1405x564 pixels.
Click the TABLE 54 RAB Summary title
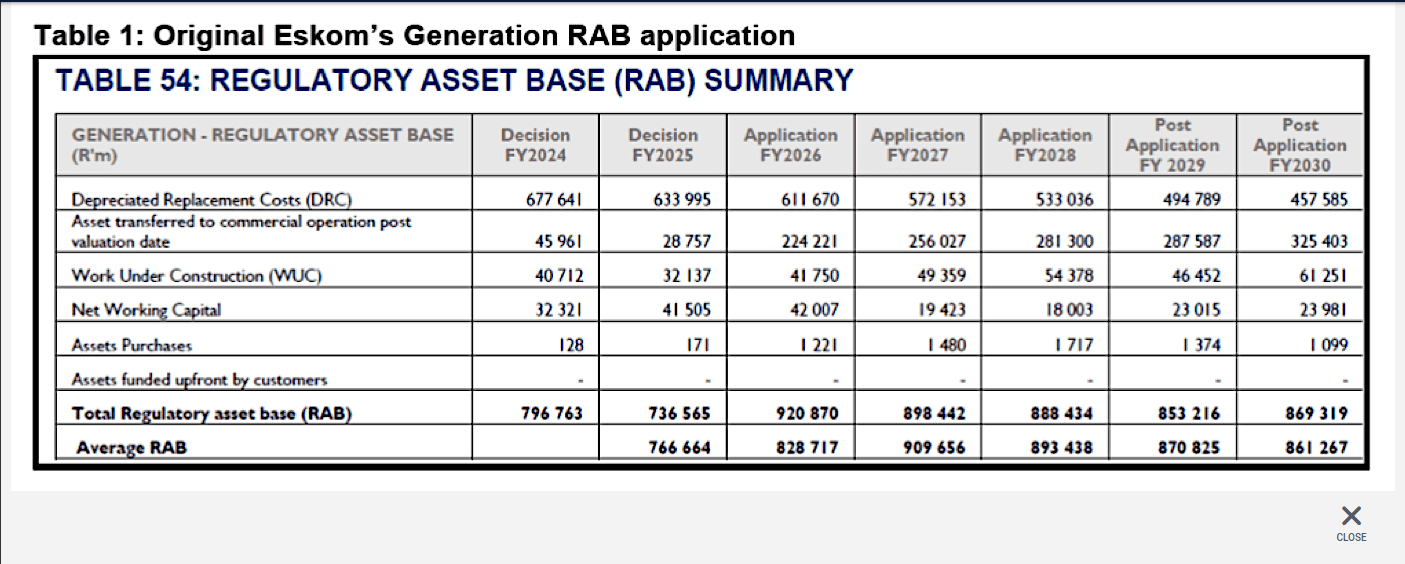pyautogui.click(x=454, y=80)
